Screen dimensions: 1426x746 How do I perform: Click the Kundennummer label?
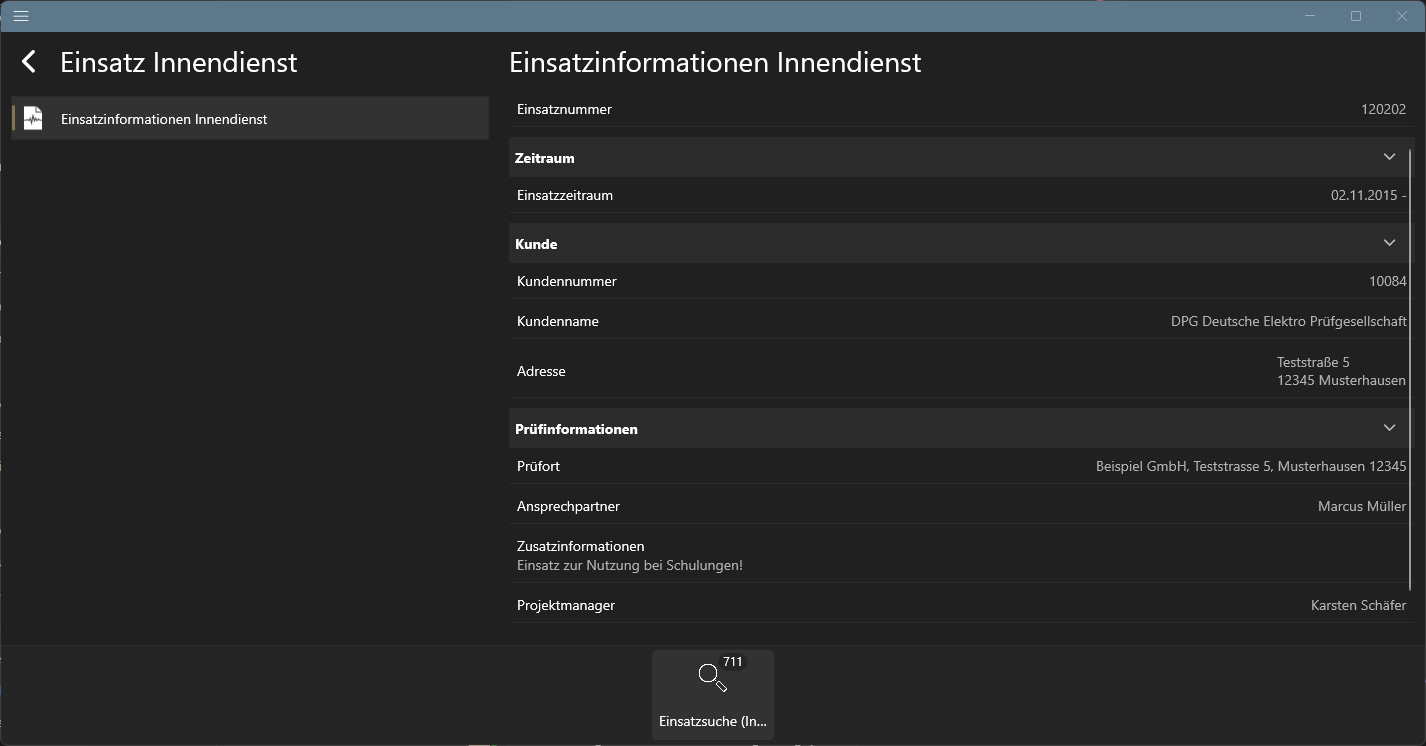(x=567, y=282)
